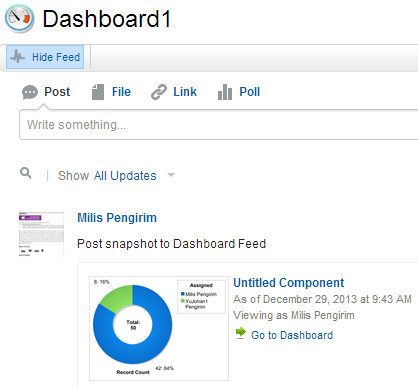418x387 pixels.
Task: Click the Show All Updates filter text
Action: click(107, 176)
